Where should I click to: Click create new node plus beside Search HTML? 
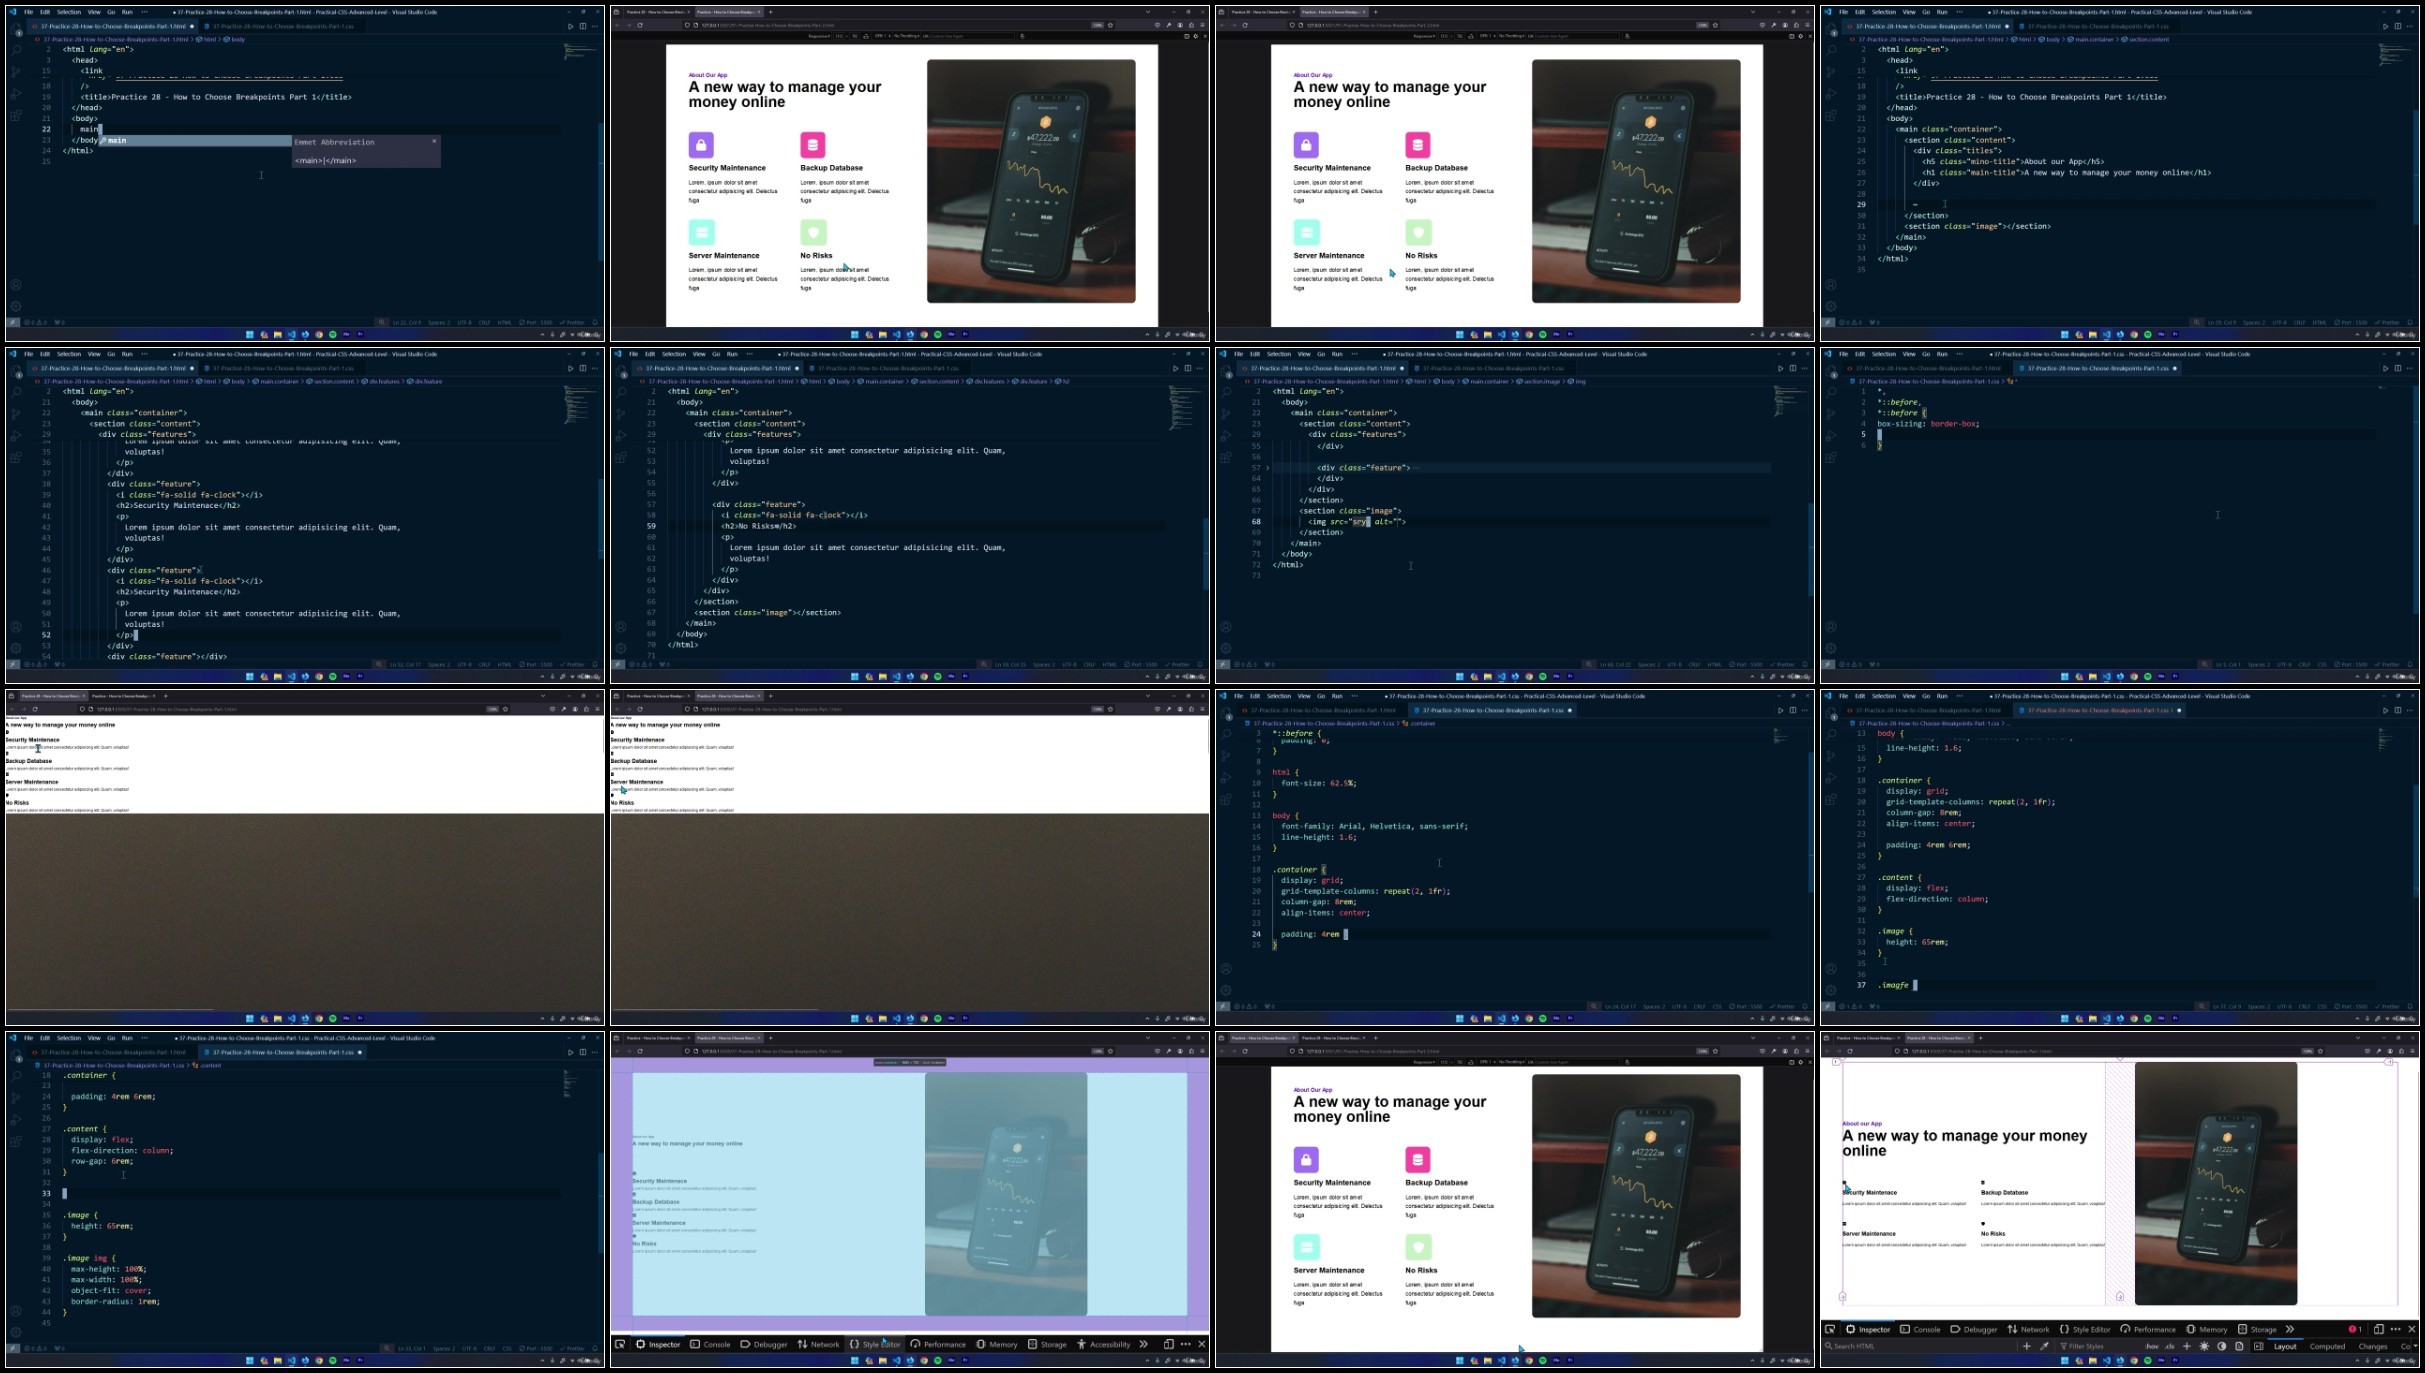(2027, 1346)
